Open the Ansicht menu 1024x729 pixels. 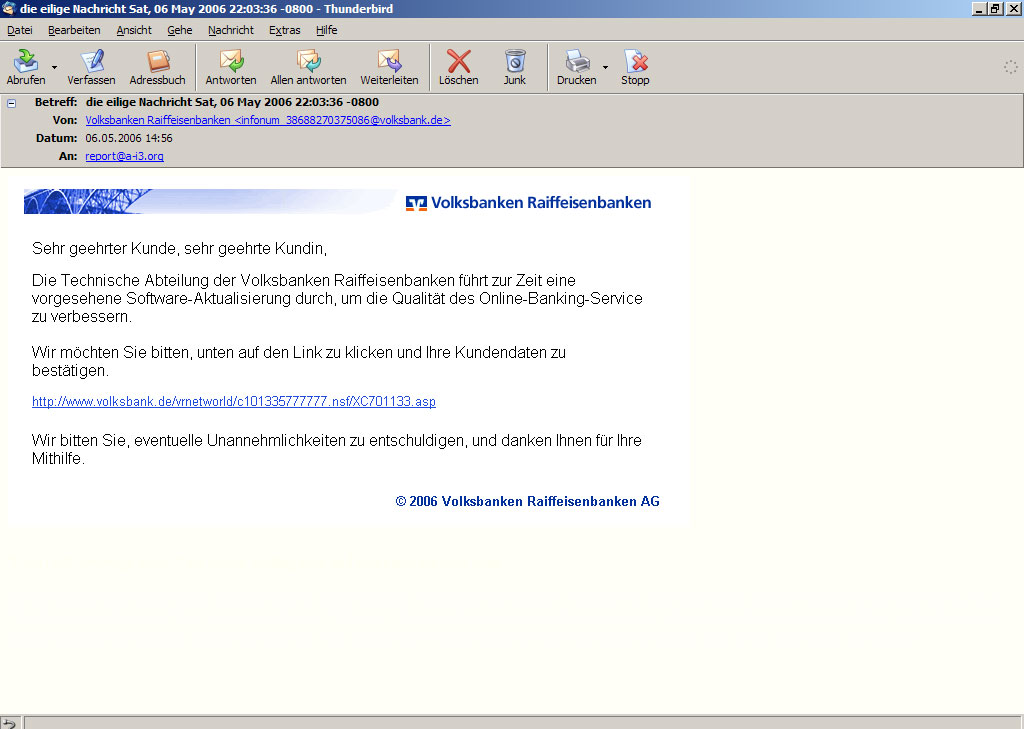point(134,30)
